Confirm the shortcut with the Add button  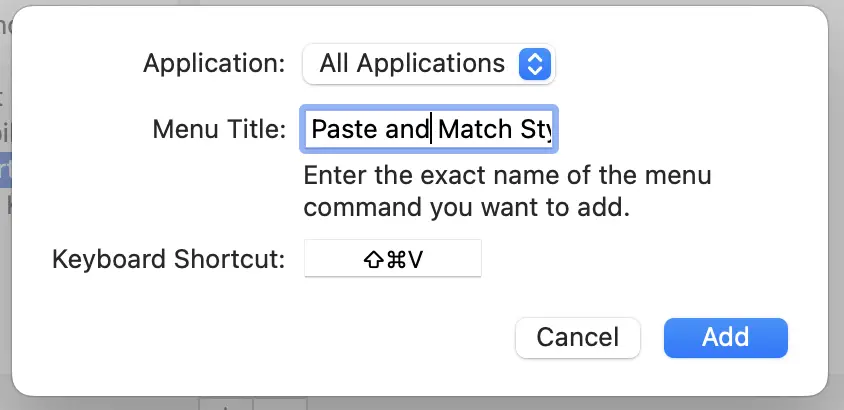[726, 337]
